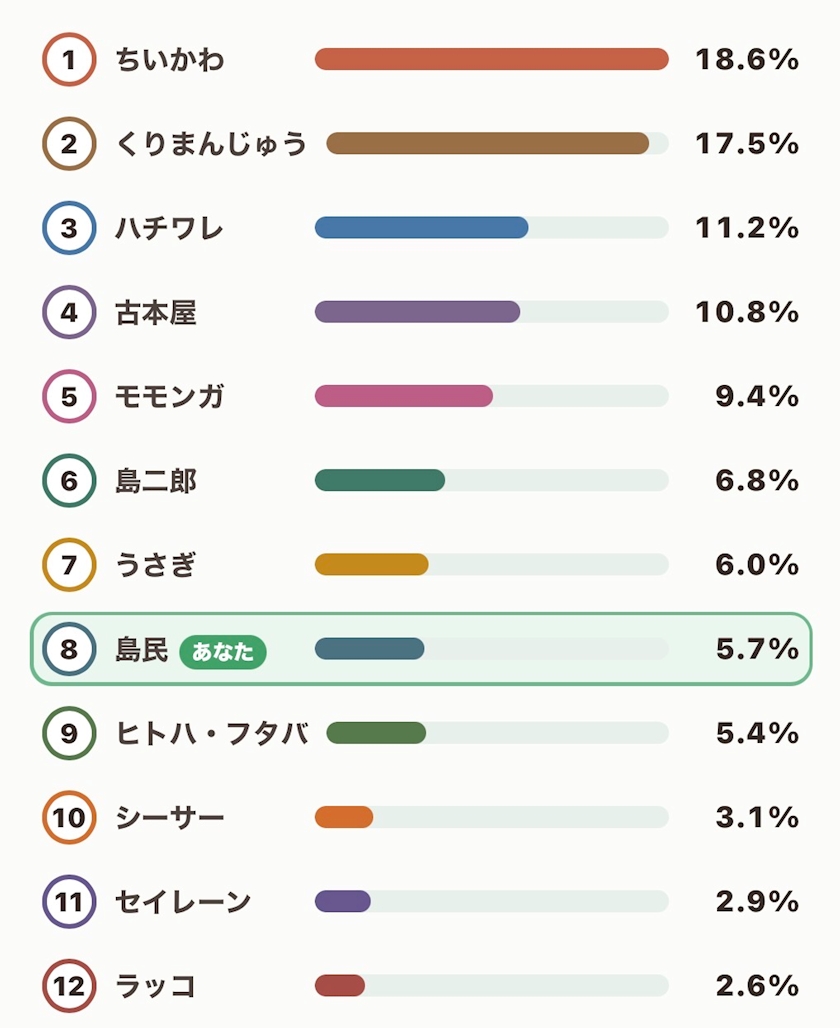Click the rank 2 brown circle badge
Image resolution: width=840 pixels, height=1028 pixels.
pos(70,144)
